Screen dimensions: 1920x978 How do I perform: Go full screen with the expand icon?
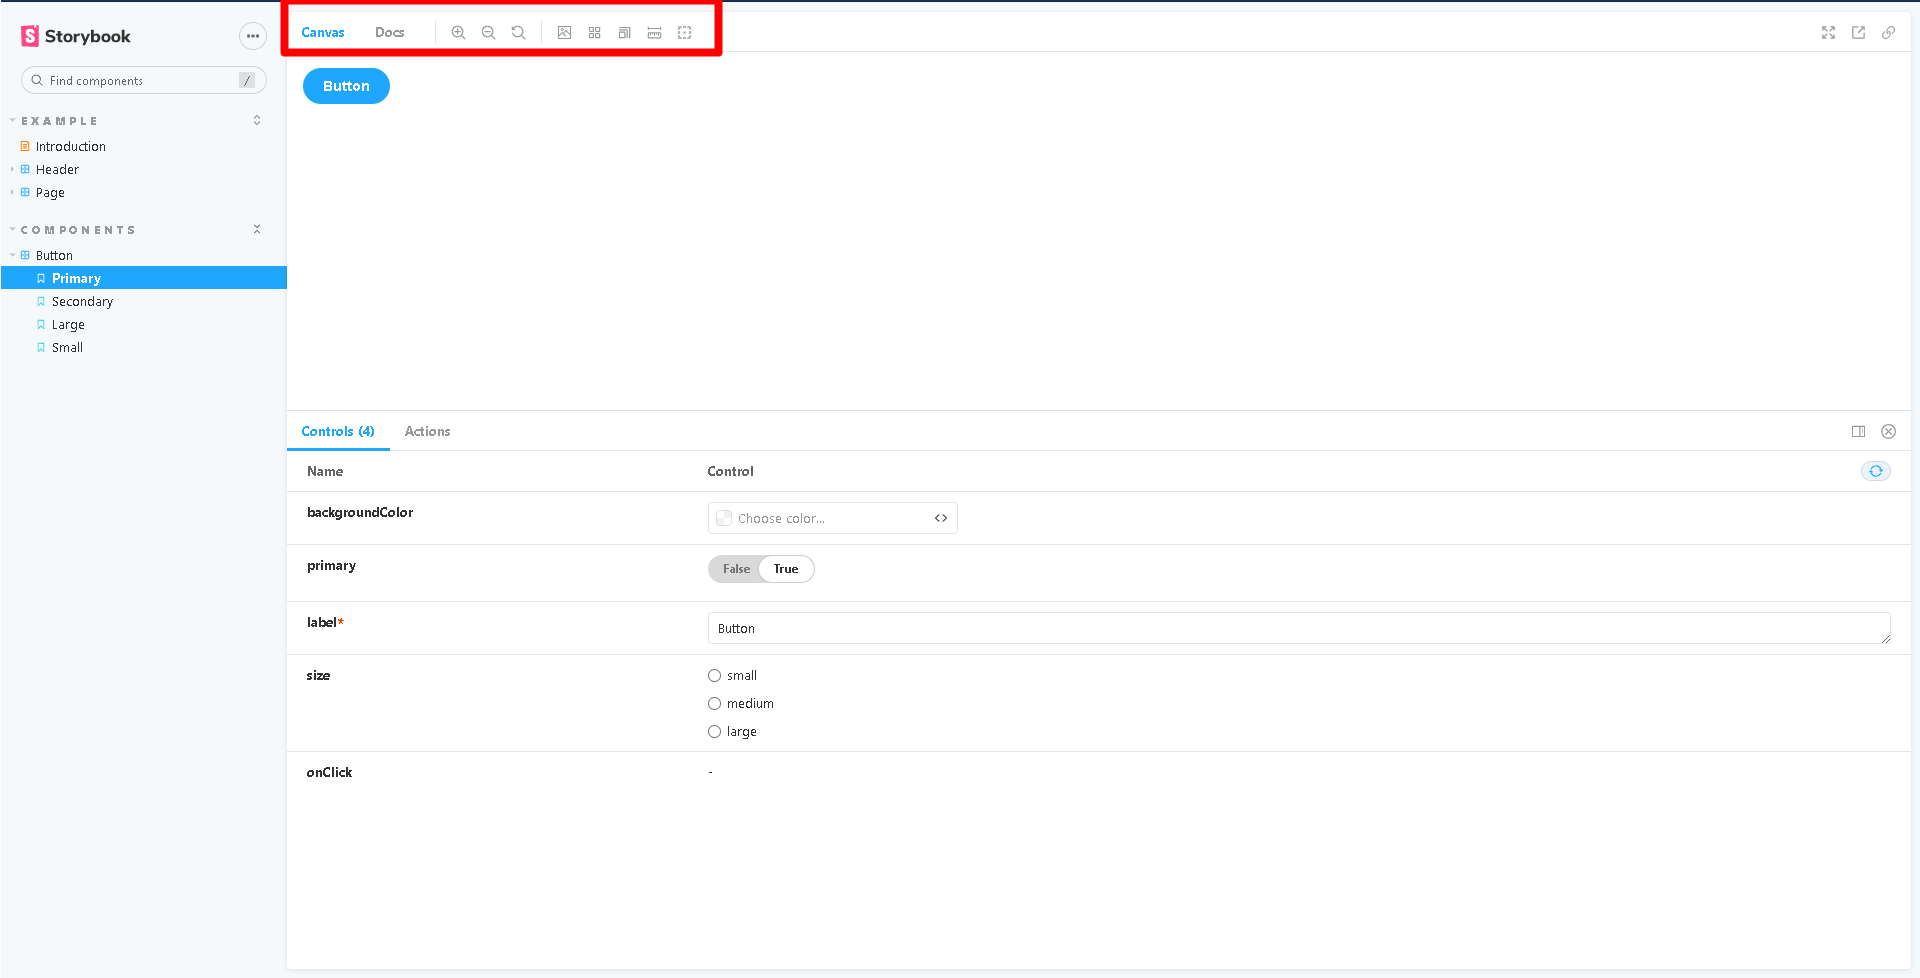1828,33
